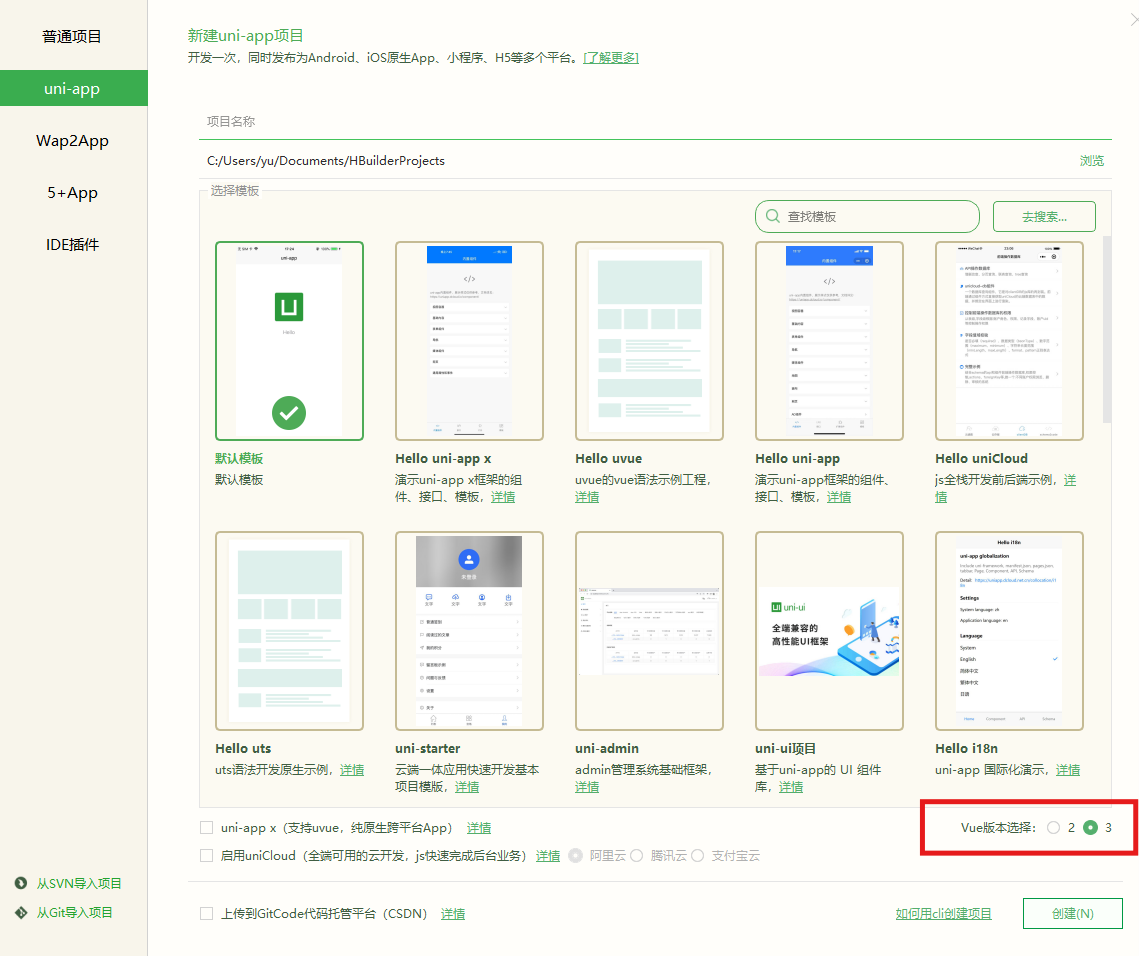The image size is (1139, 956).
Task: Open 详情 link beside uni-app x option
Action: (x=479, y=828)
